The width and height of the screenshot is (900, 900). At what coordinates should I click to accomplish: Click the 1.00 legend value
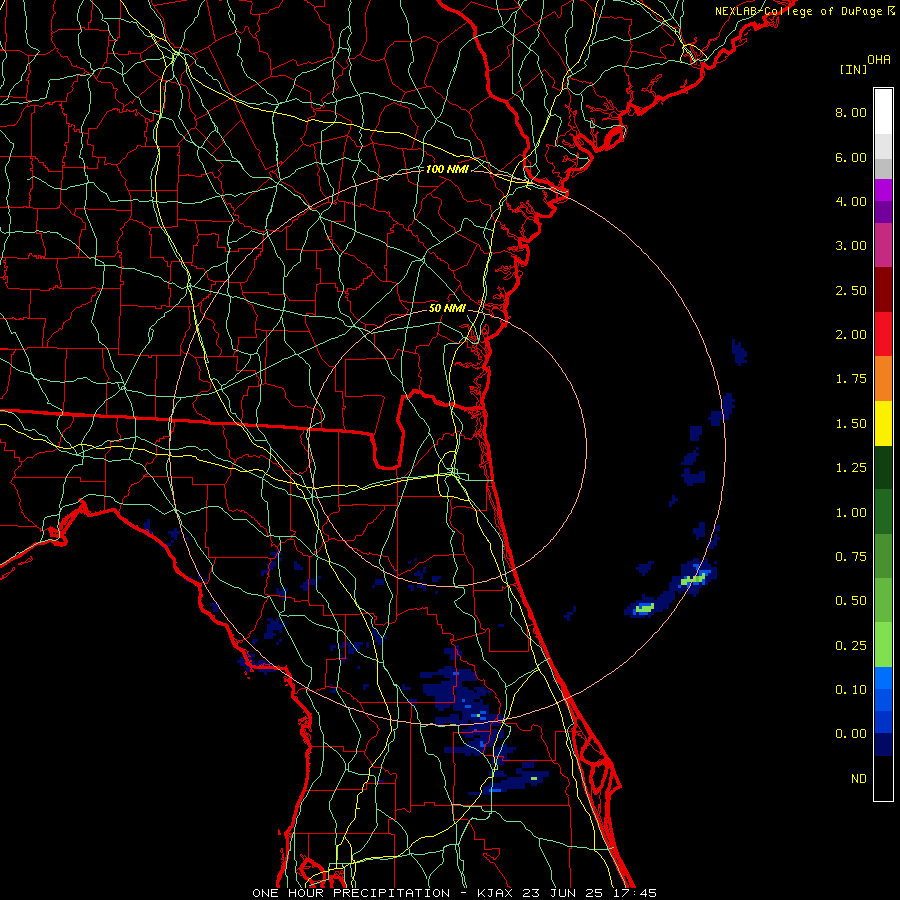point(851,513)
